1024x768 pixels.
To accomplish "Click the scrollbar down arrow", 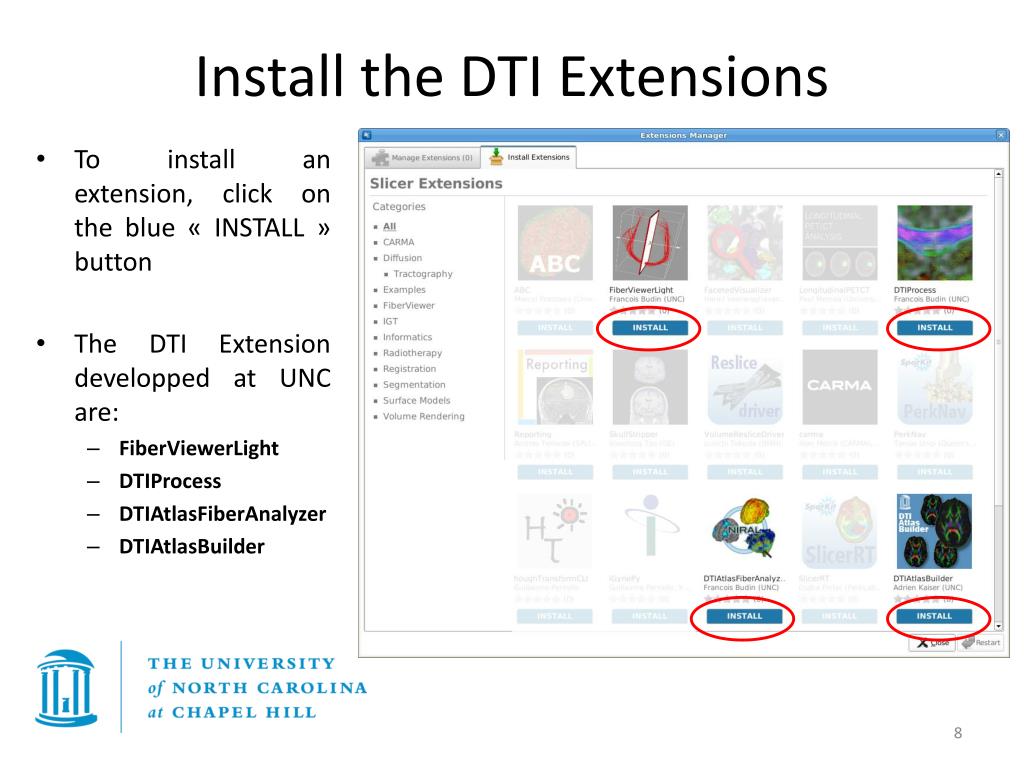I will pyautogui.click(x=998, y=626).
